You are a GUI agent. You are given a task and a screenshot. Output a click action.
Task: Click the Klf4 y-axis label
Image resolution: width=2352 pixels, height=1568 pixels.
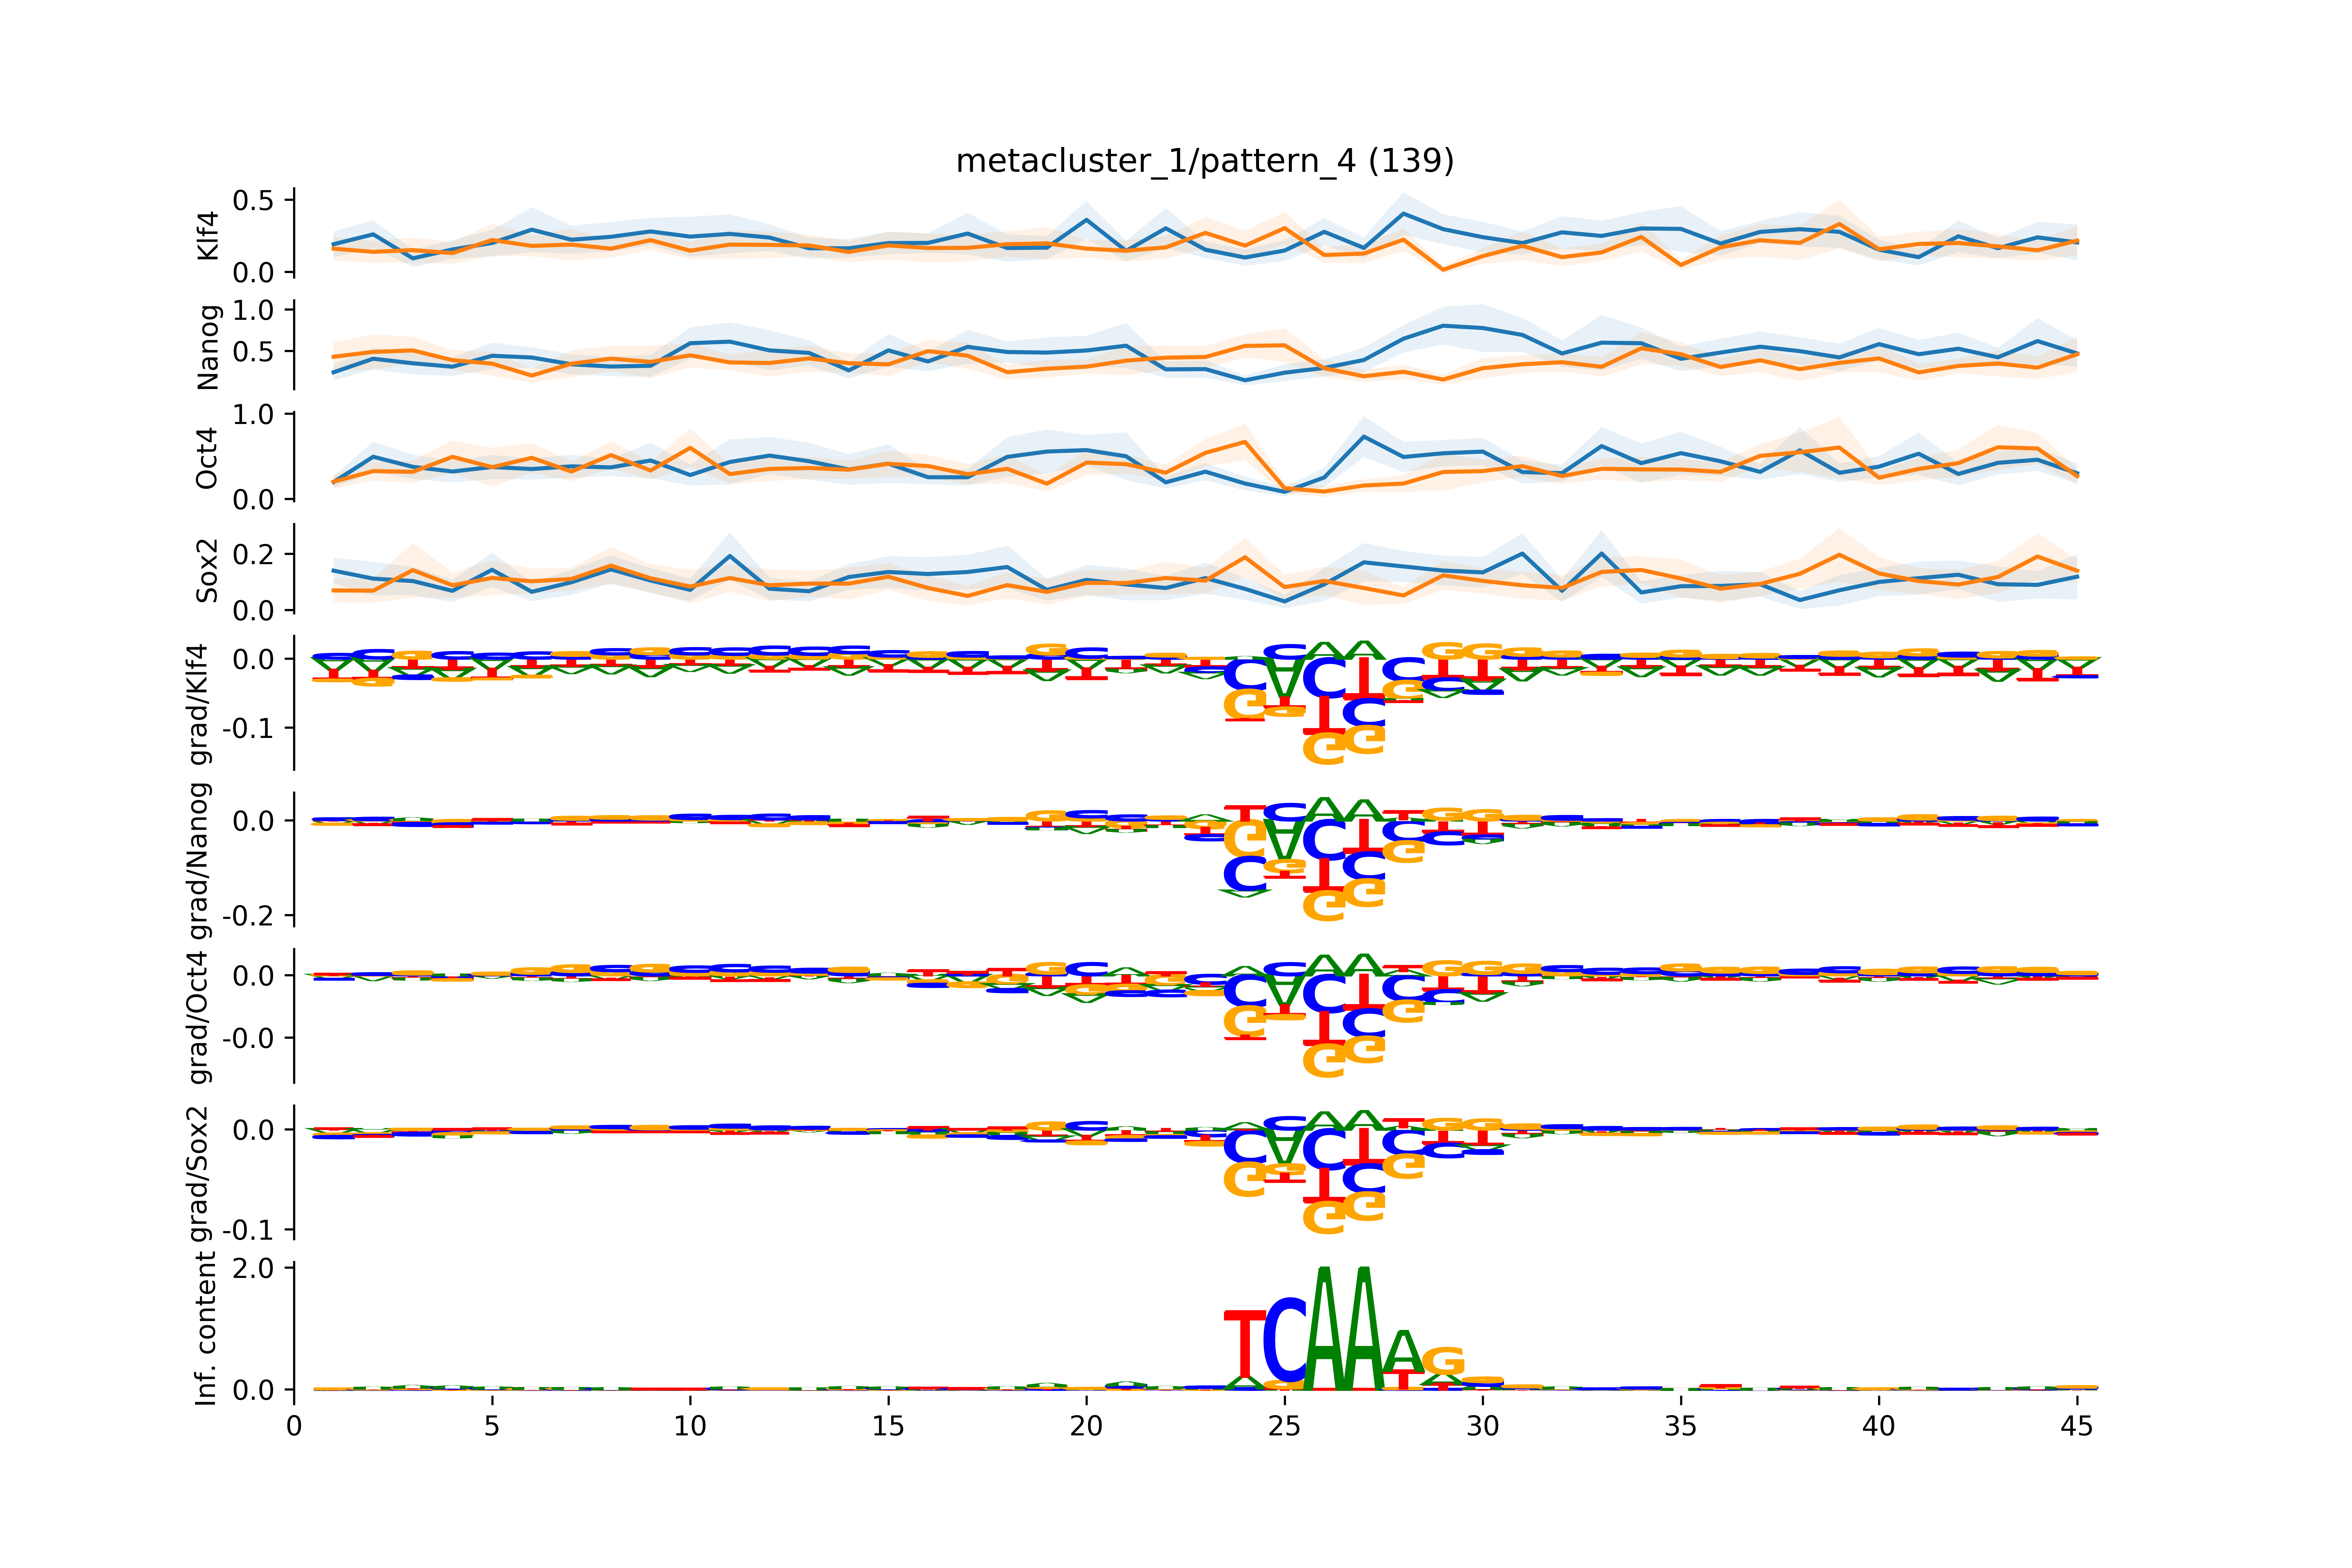pyautogui.click(x=207, y=236)
